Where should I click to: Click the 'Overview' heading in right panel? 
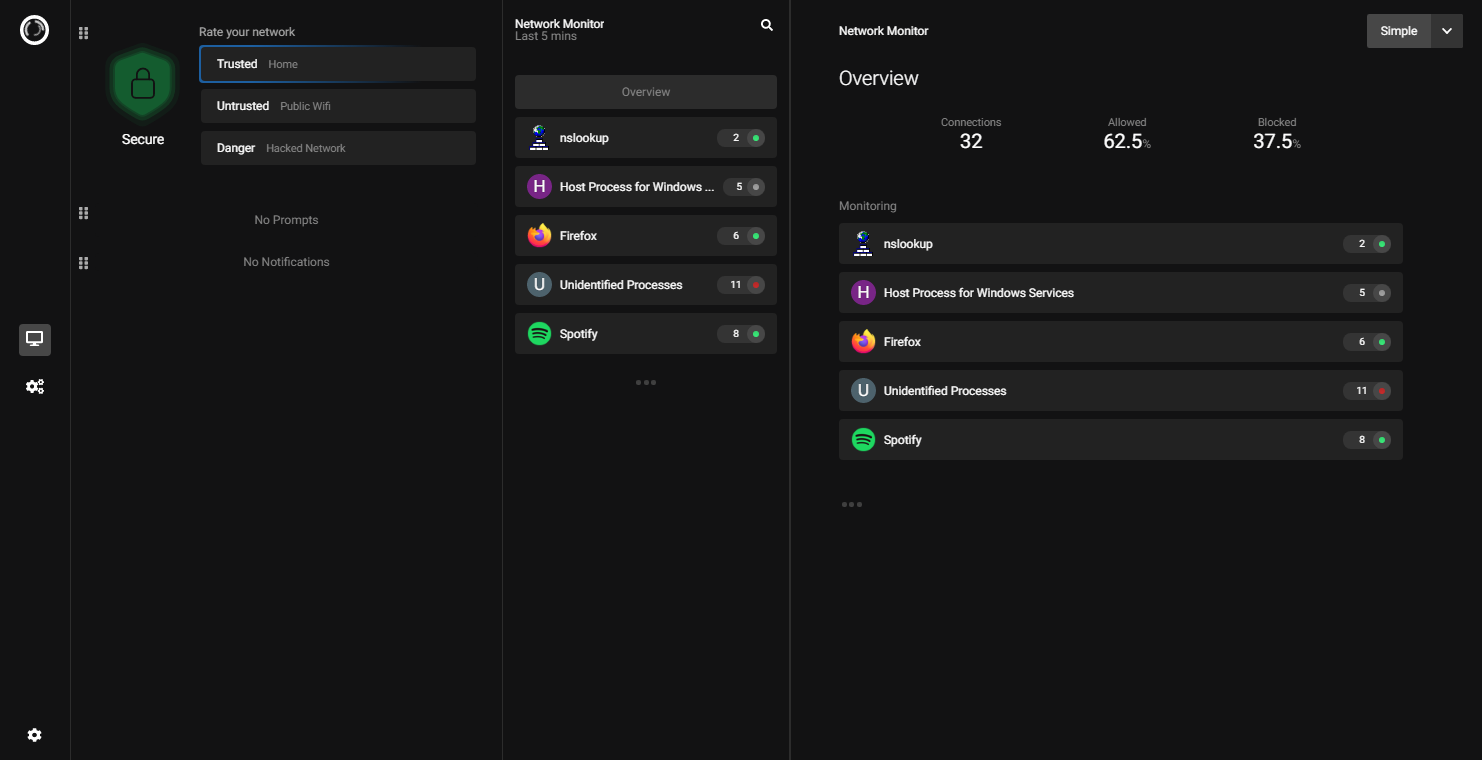[x=878, y=78]
